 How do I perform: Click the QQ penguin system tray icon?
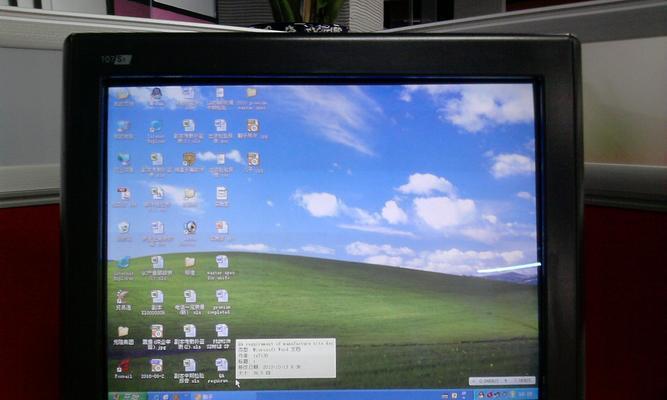(x=481, y=395)
